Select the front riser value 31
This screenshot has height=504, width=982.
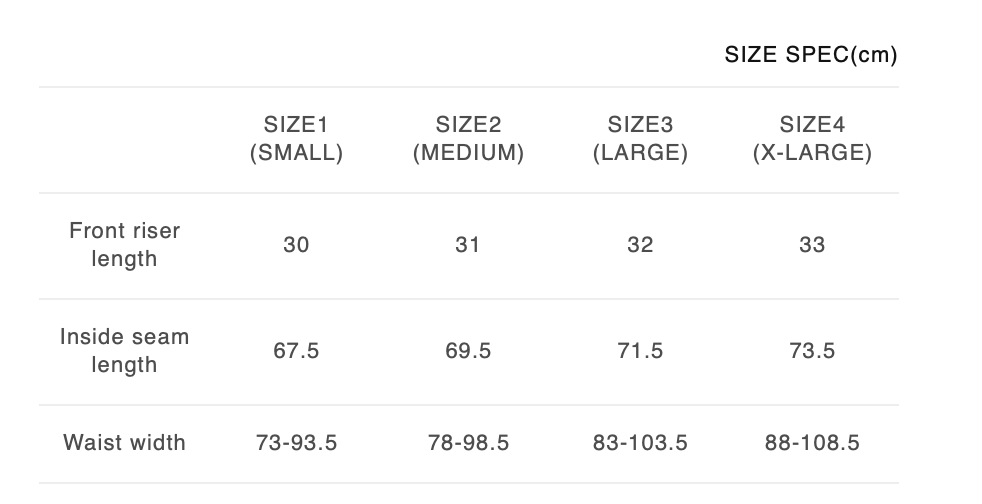[468, 245]
